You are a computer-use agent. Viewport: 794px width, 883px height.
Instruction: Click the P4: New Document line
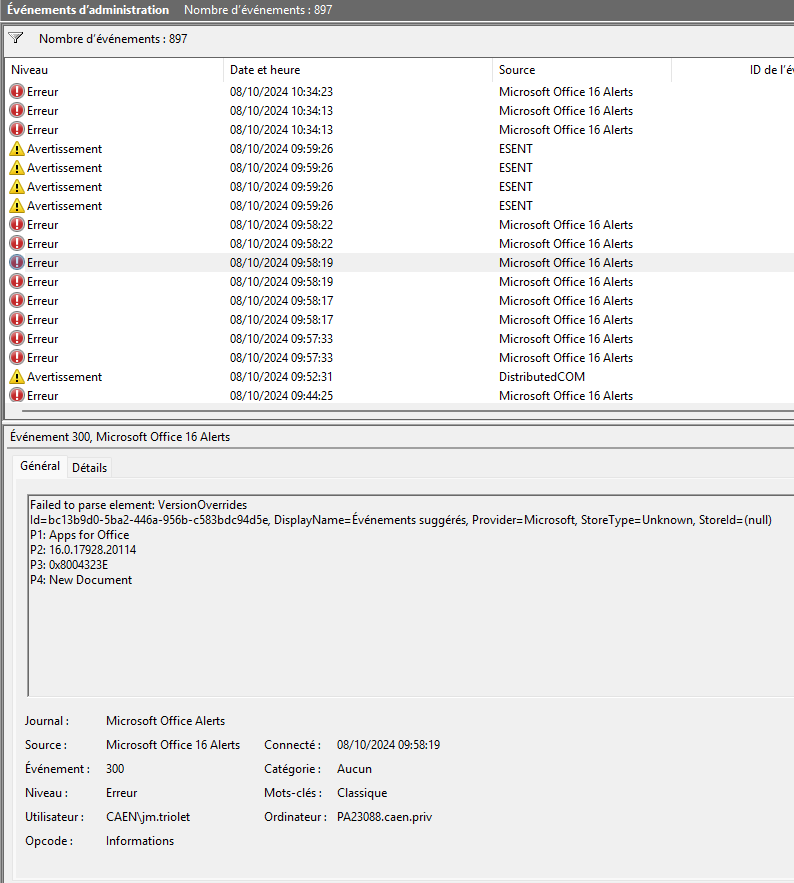tap(81, 580)
